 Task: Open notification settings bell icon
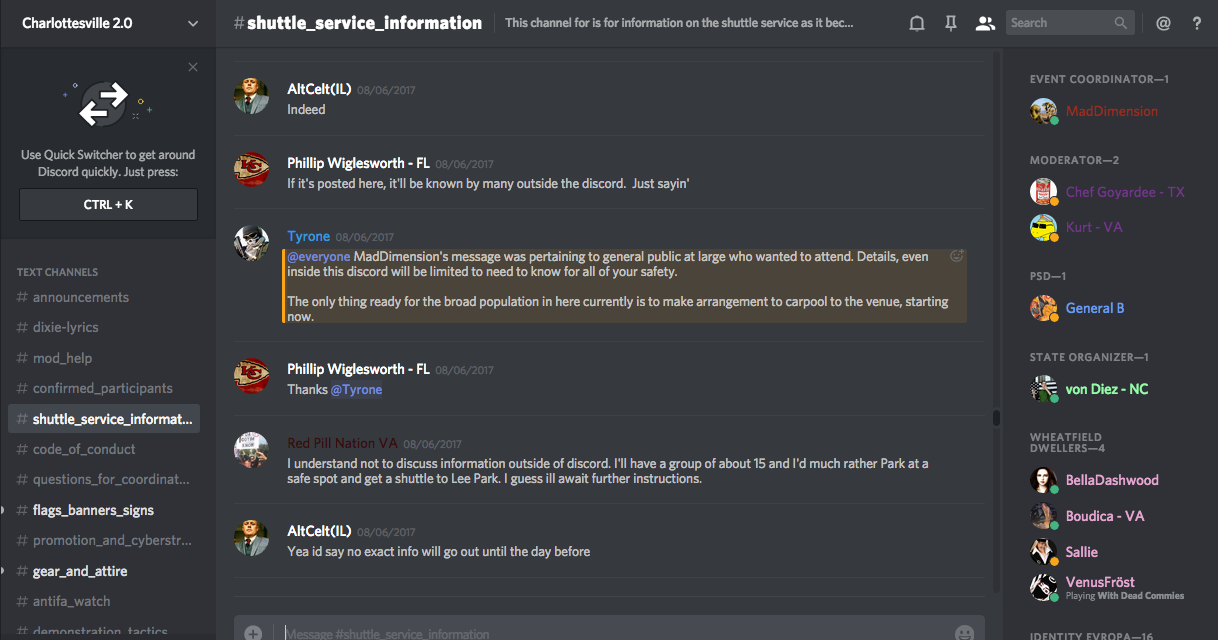[x=916, y=23]
